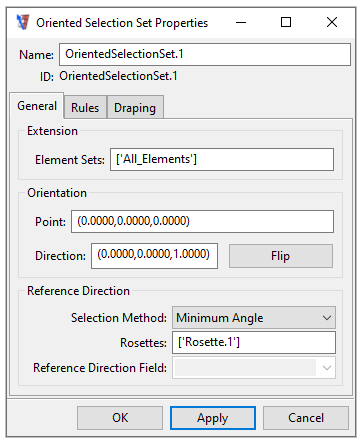
Task: Click the Selection Method label
Action: 119,318
